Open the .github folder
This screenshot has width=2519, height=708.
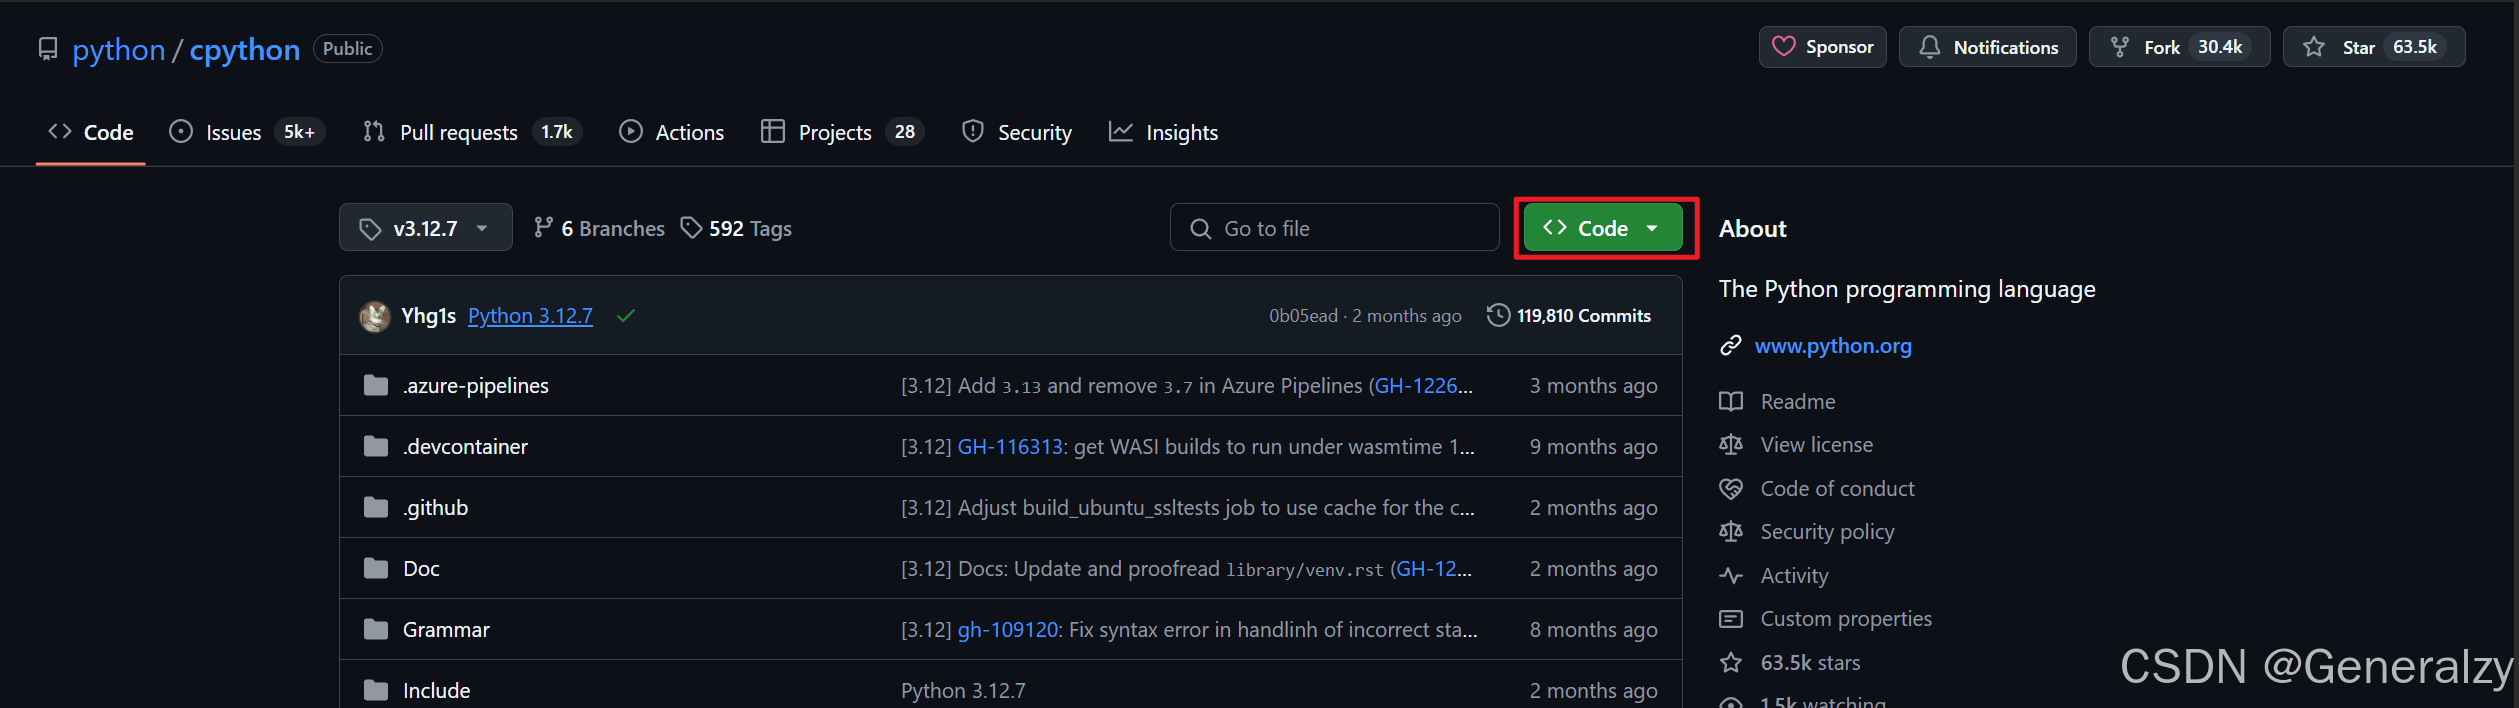point(435,508)
